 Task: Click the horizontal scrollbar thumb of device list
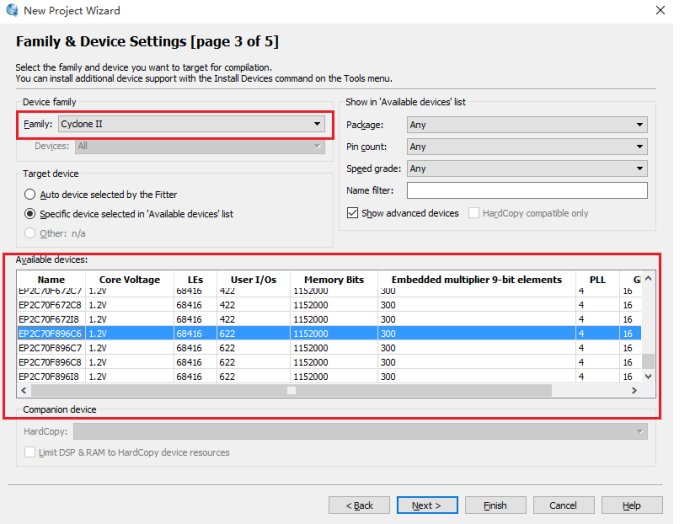click(x=291, y=390)
